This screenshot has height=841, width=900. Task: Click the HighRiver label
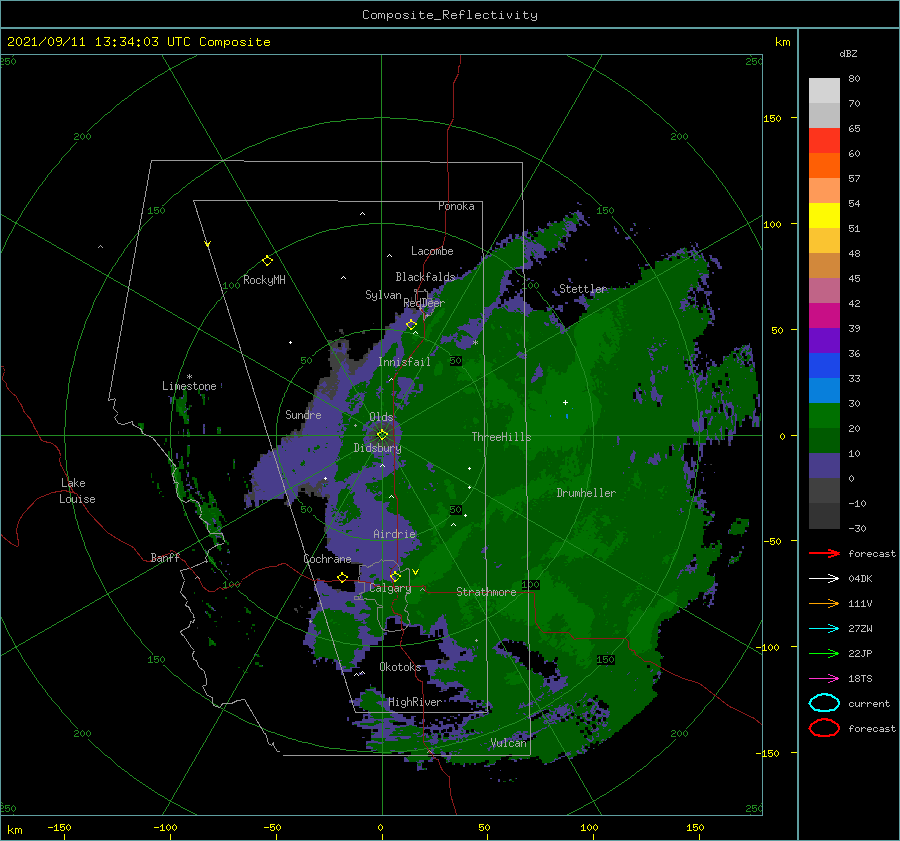point(415,703)
